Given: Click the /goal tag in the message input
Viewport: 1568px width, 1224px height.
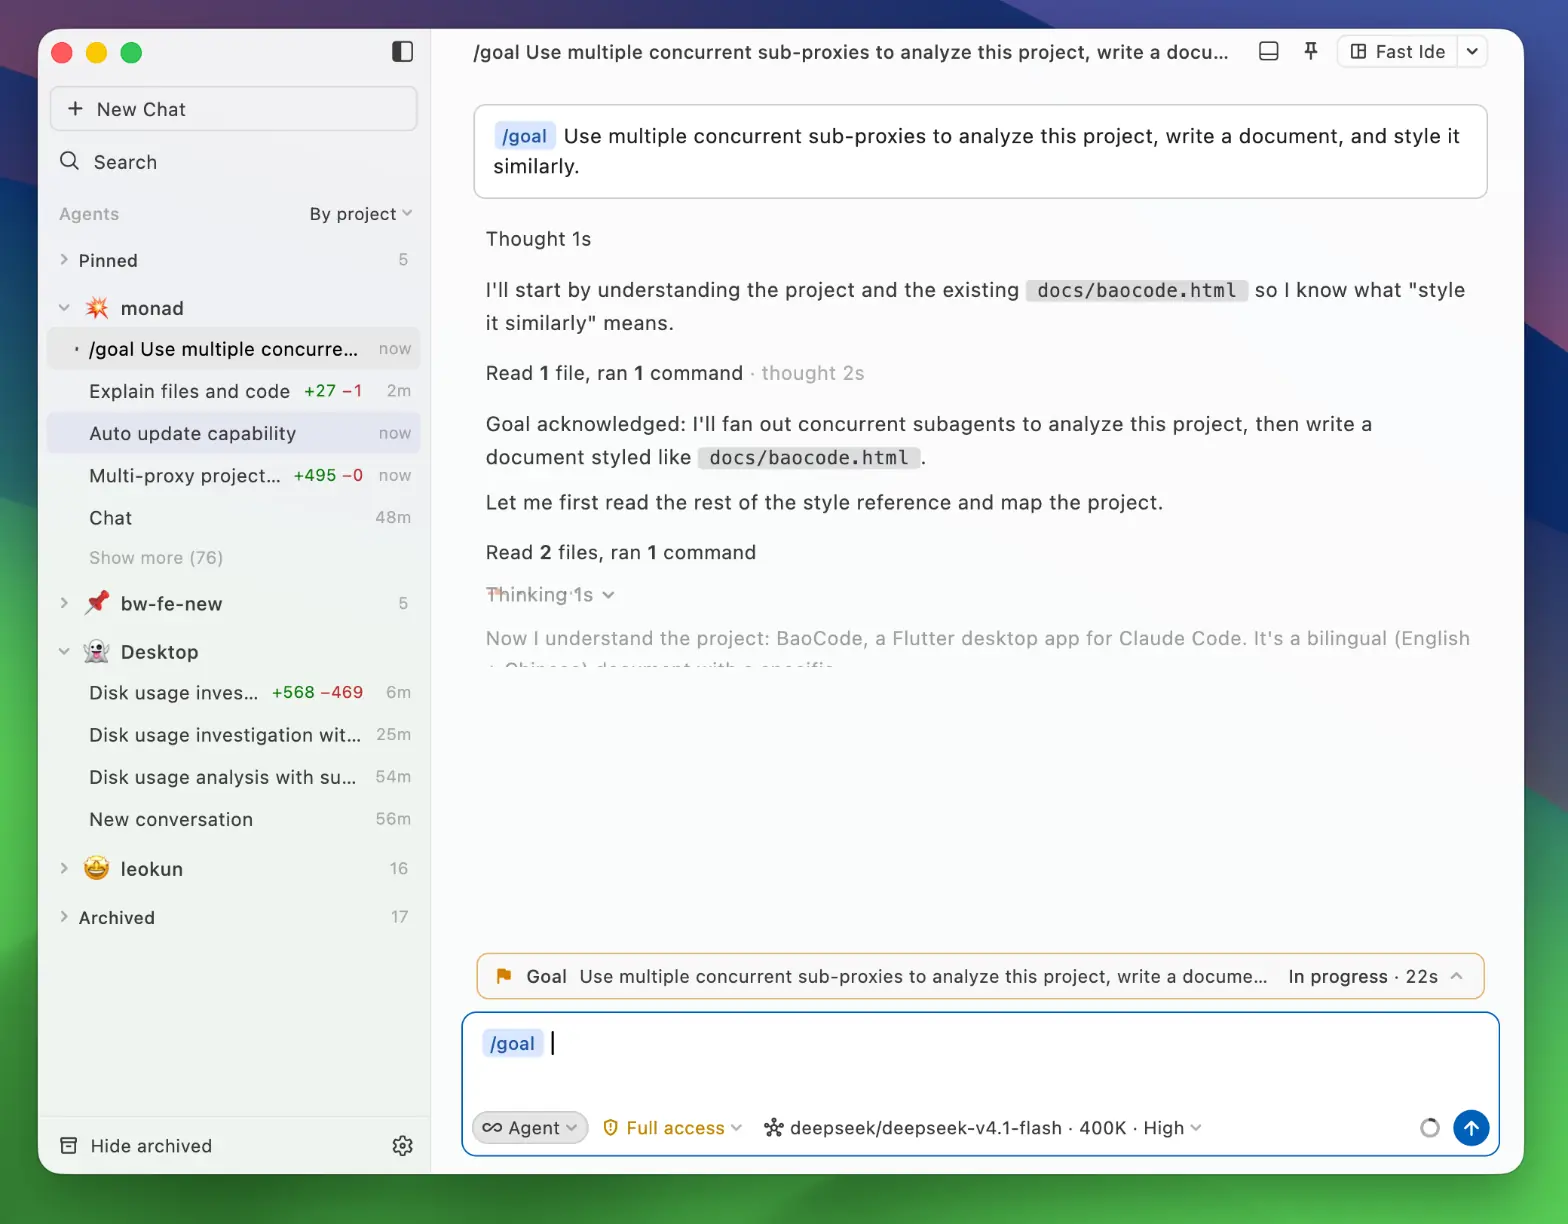Looking at the screenshot, I should 513,1043.
